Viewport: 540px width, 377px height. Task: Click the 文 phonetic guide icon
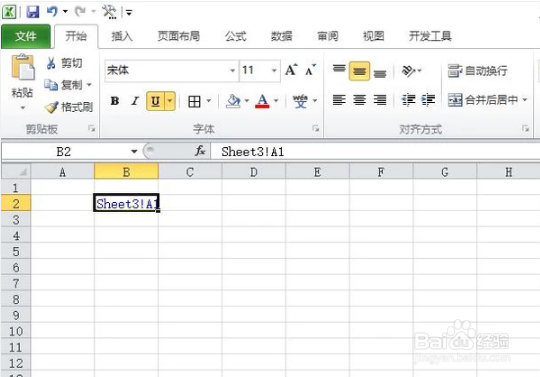pos(300,101)
